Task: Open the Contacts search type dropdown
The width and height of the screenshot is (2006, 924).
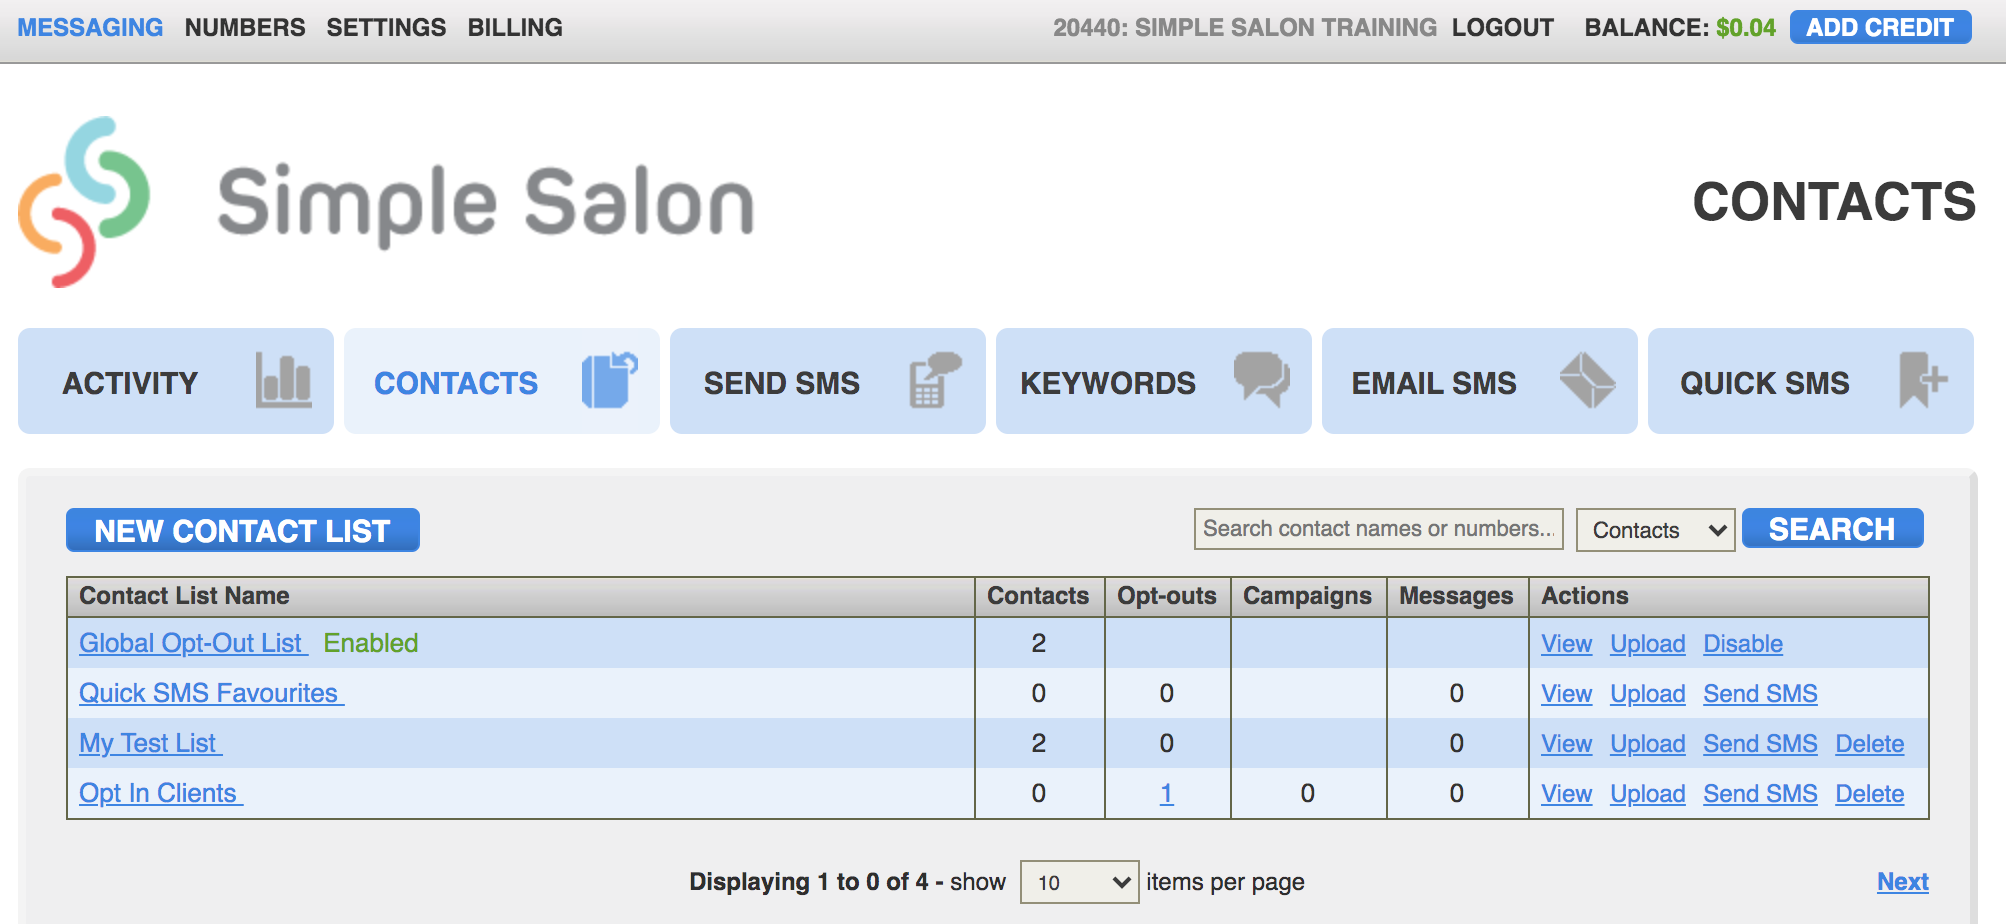Action: [1655, 529]
